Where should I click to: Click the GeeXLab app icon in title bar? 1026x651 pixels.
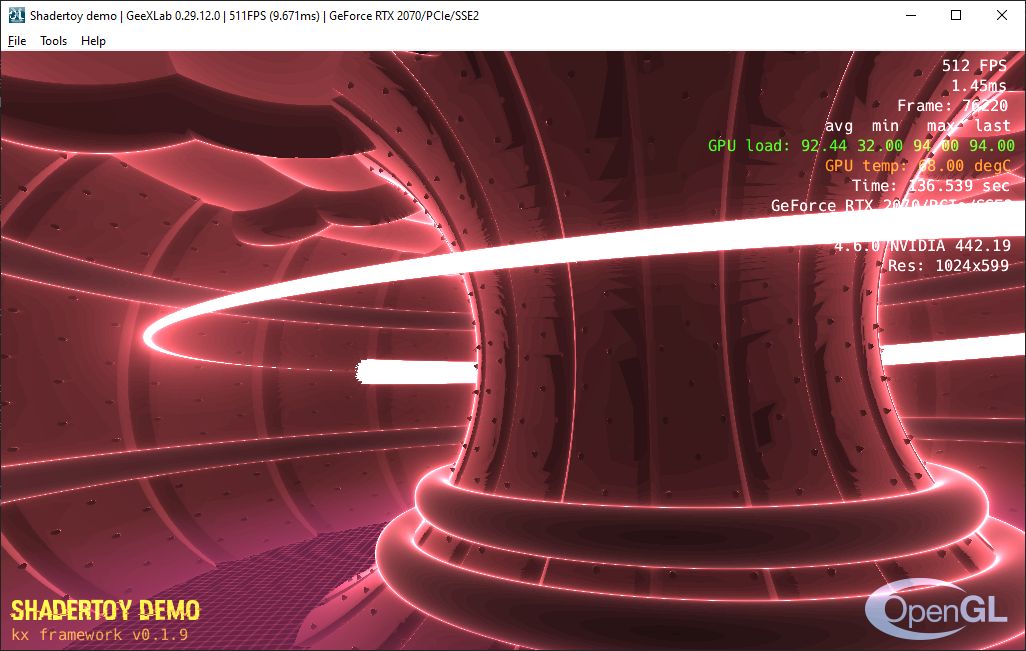pyautogui.click(x=16, y=15)
